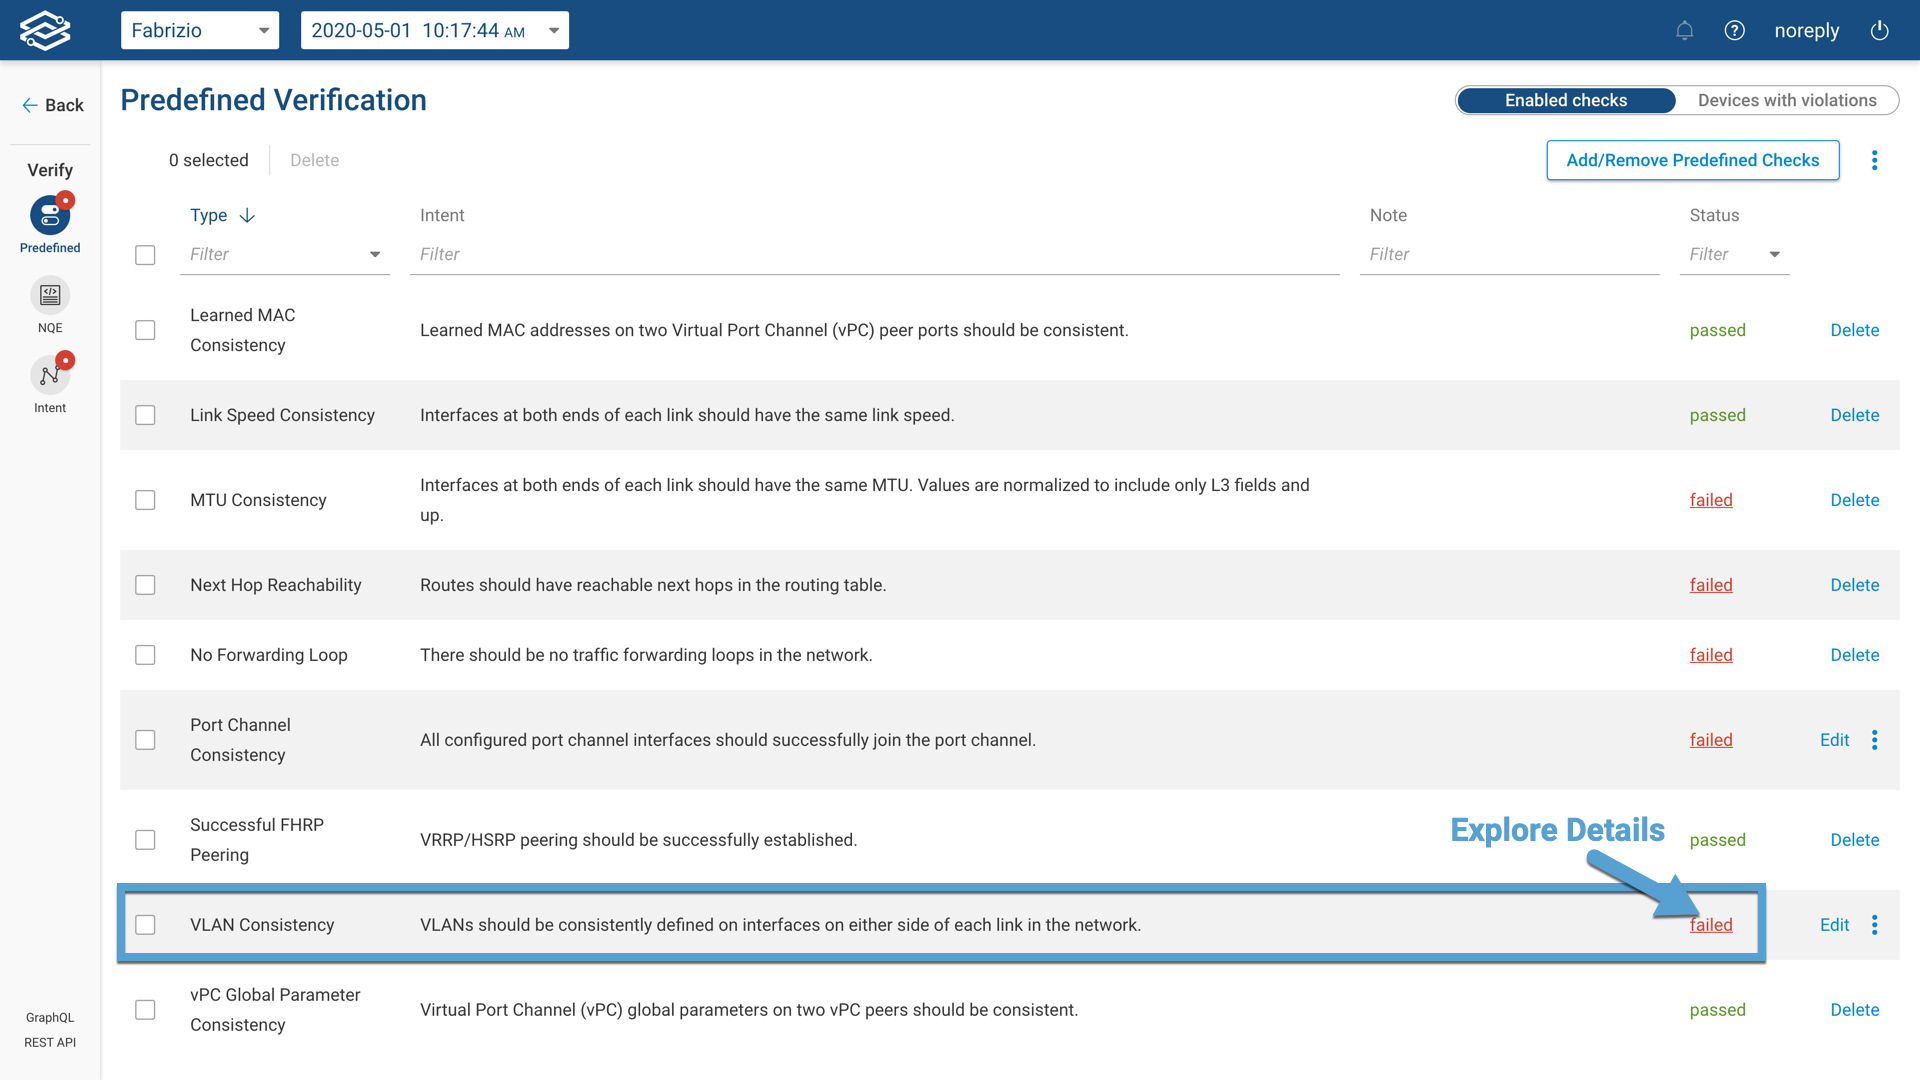Check the select-all checkbox in the header

pyautogui.click(x=145, y=255)
